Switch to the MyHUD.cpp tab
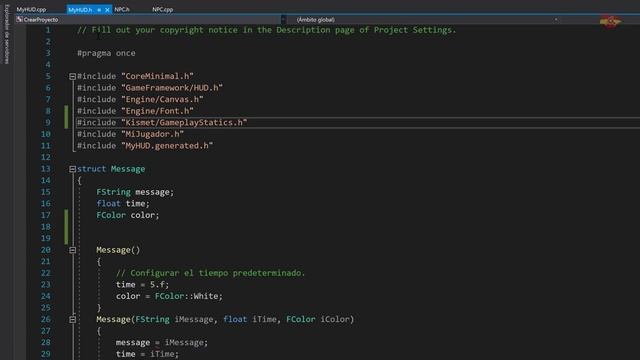The height and width of the screenshot is (360, 640). pos(31,9)
